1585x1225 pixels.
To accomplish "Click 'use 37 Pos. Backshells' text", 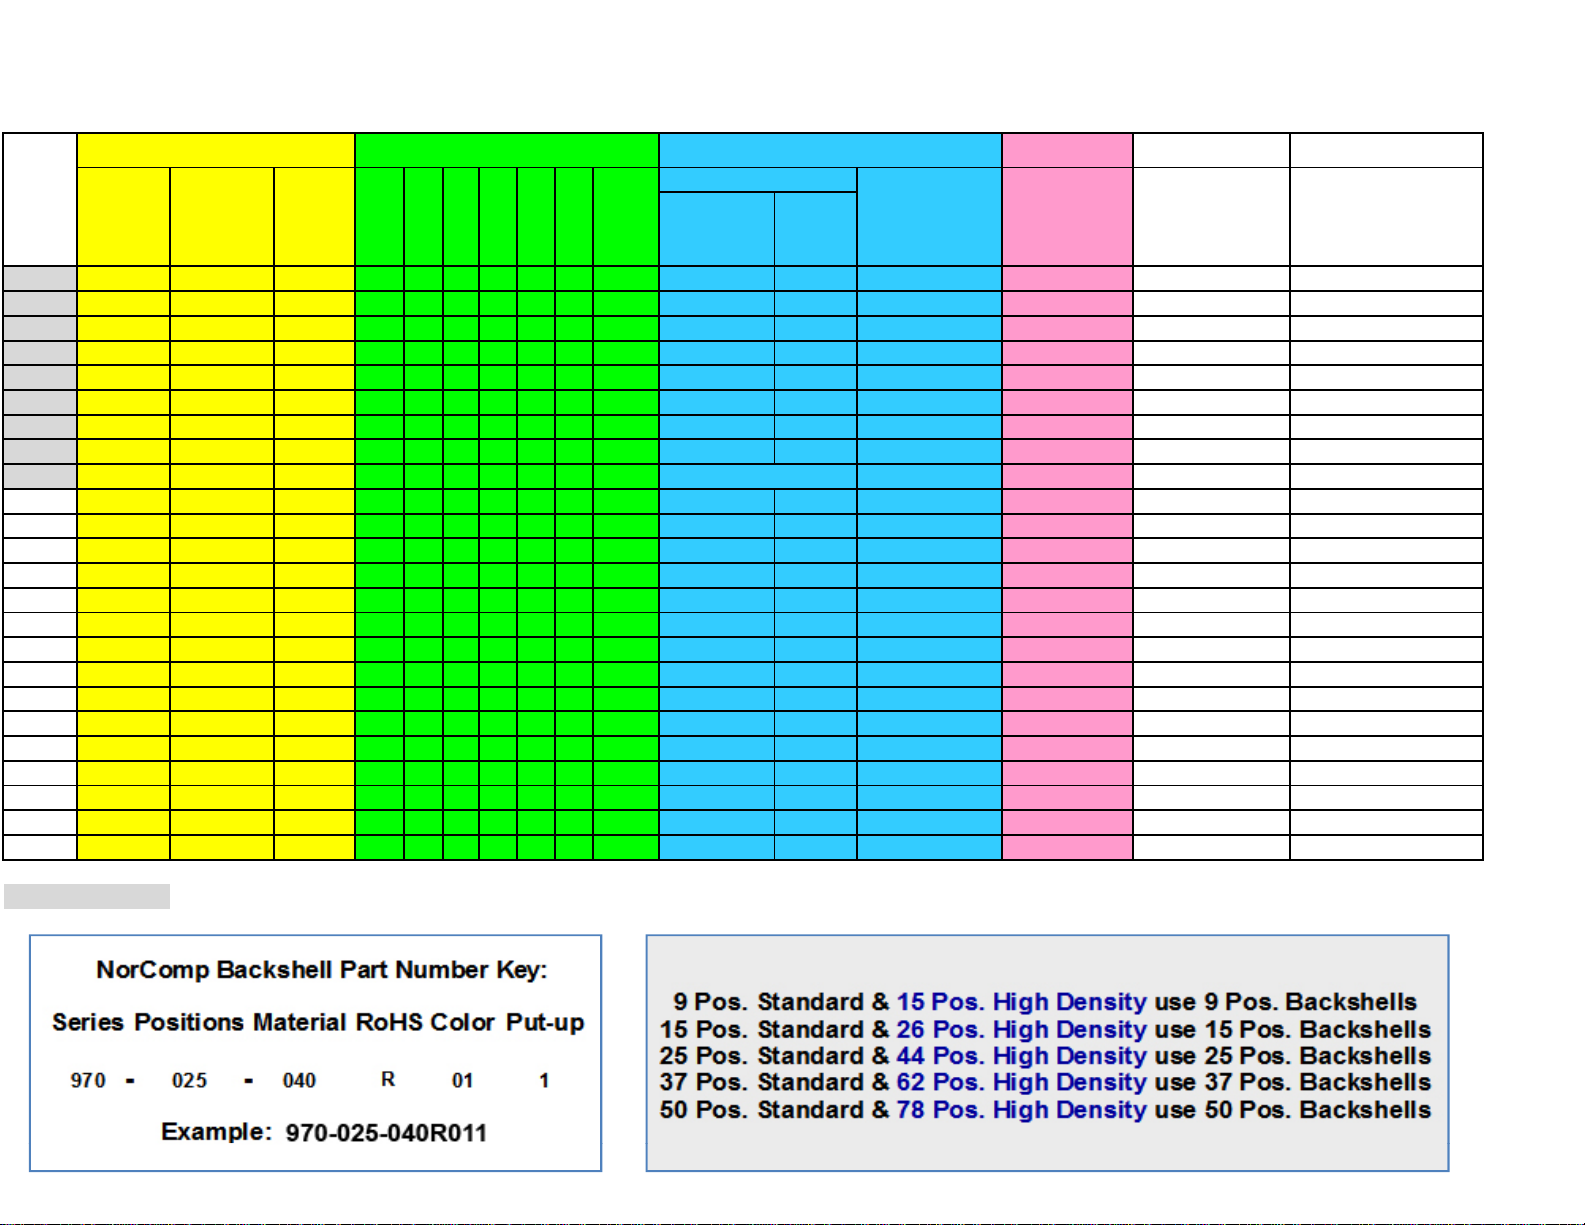I will pos(1293,1082).
